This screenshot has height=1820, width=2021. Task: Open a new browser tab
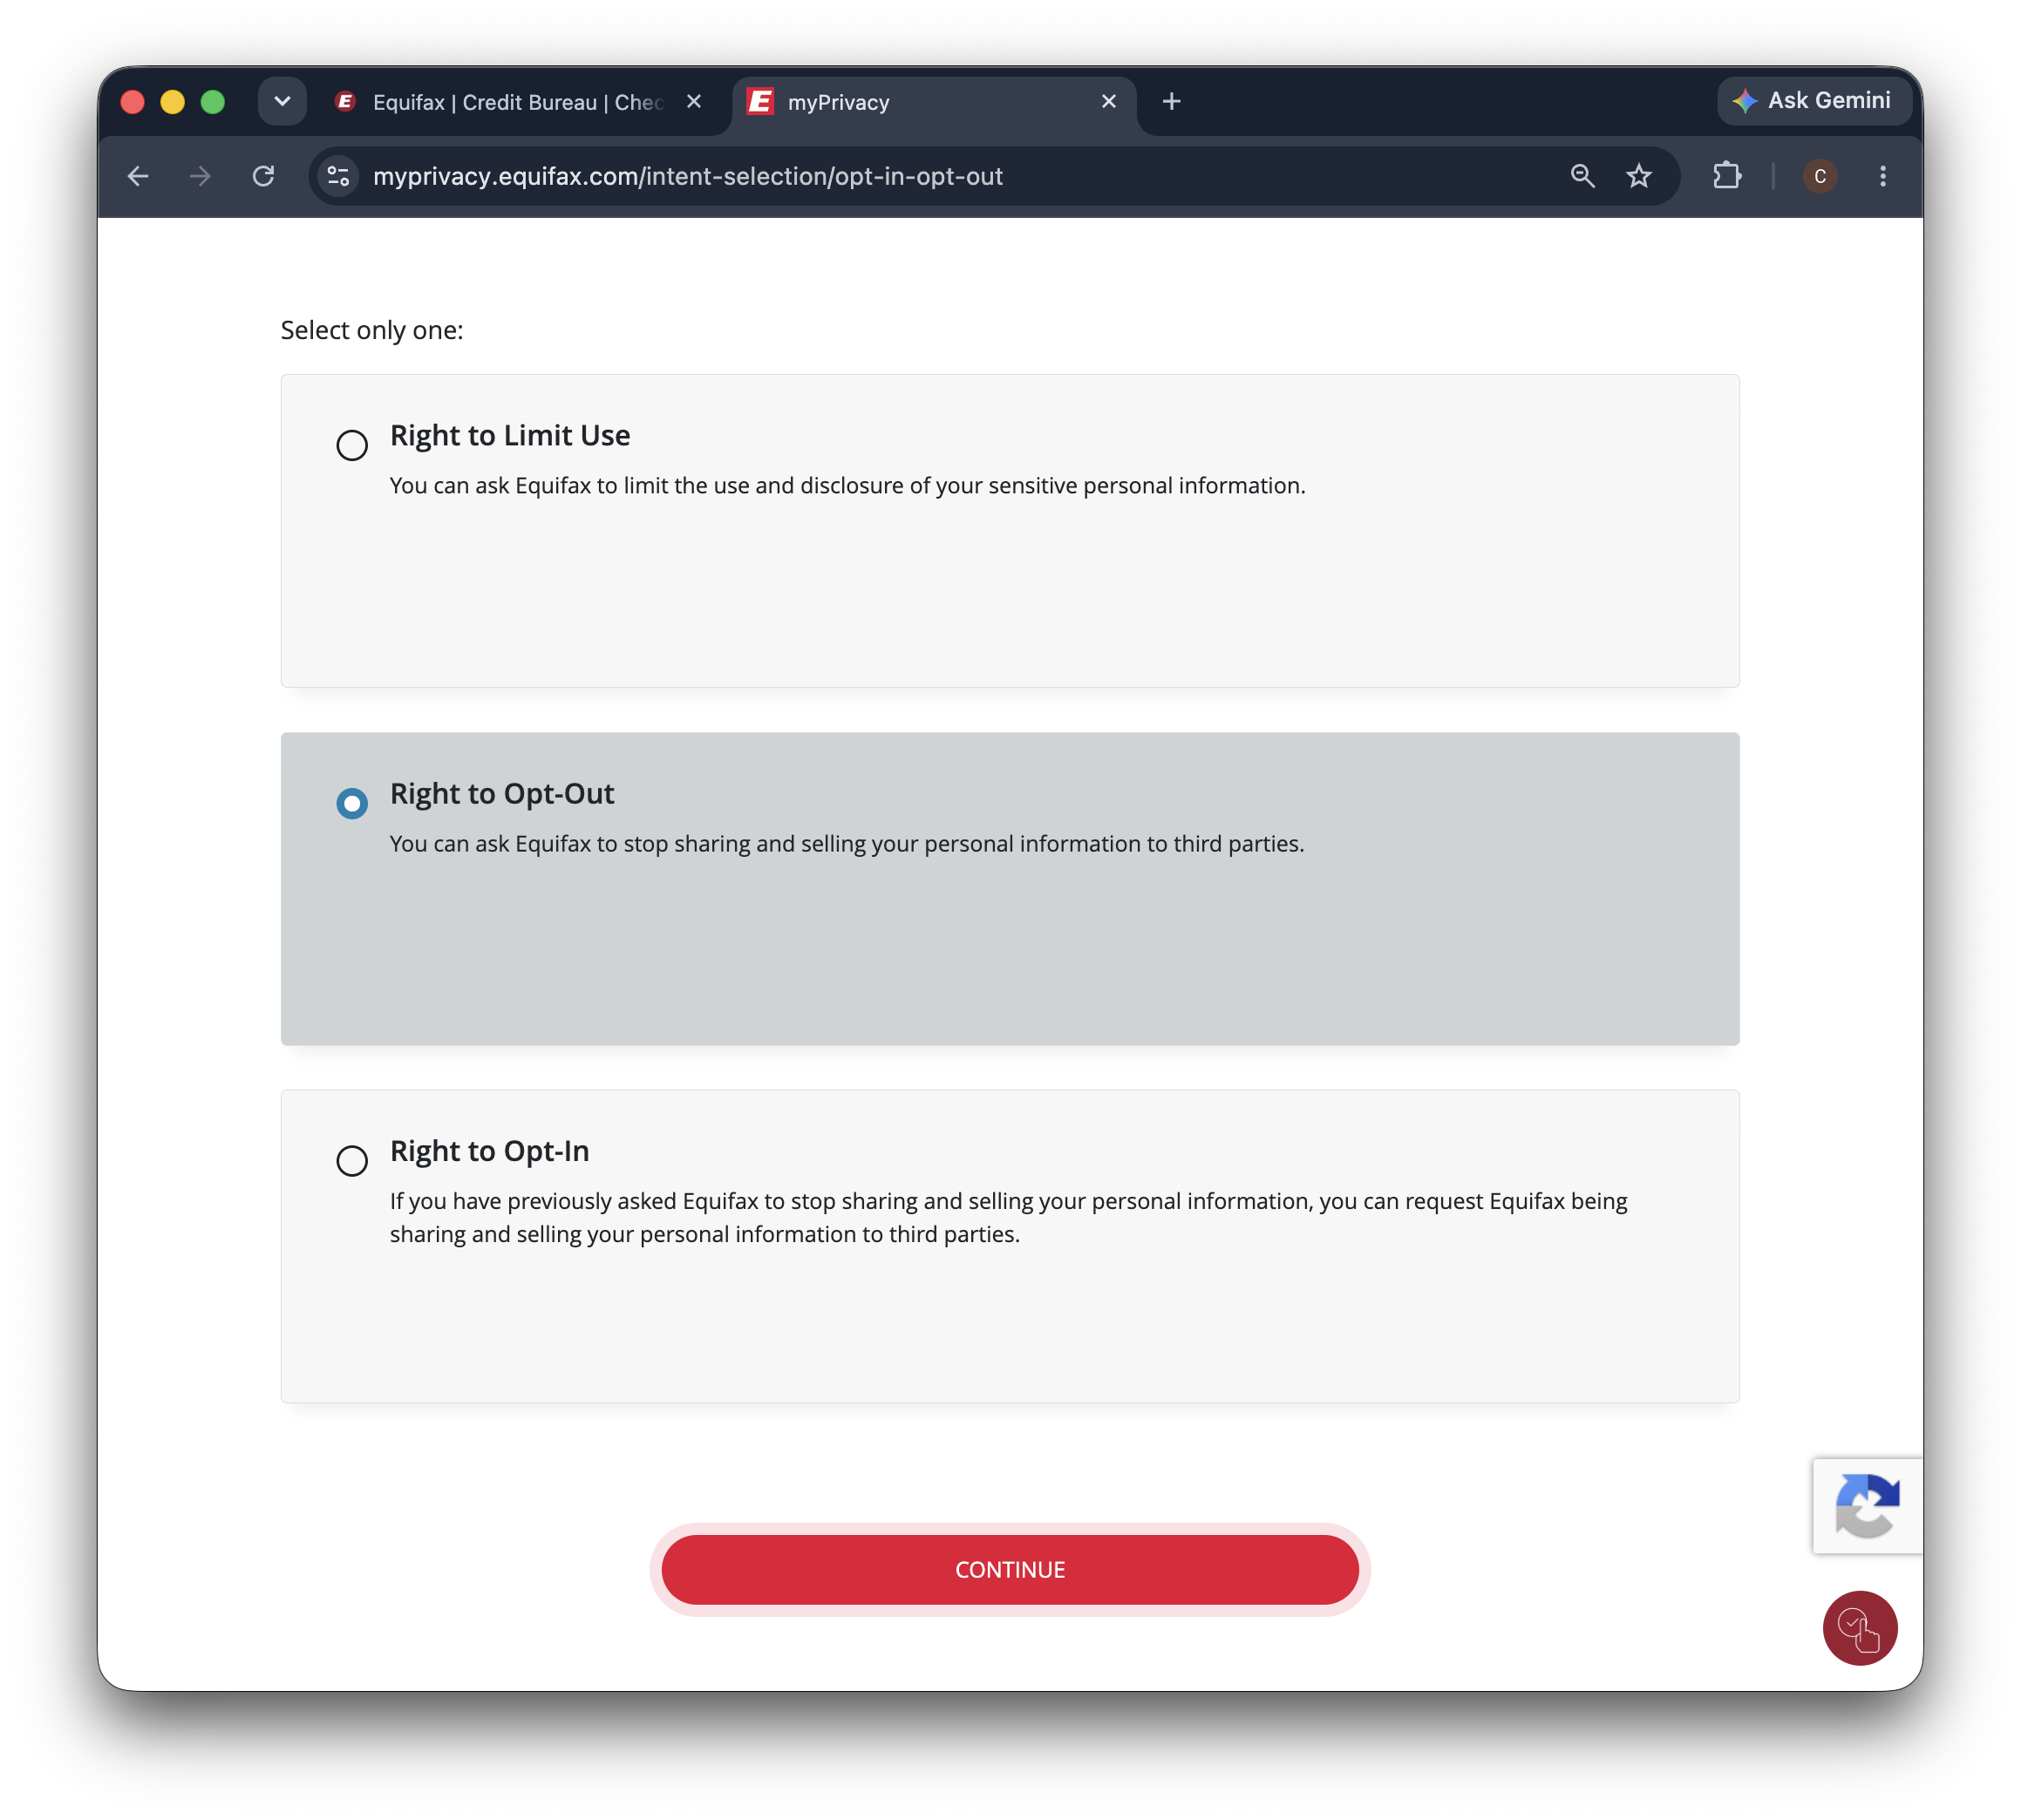pyautogui.click(x=1172, y=101)
